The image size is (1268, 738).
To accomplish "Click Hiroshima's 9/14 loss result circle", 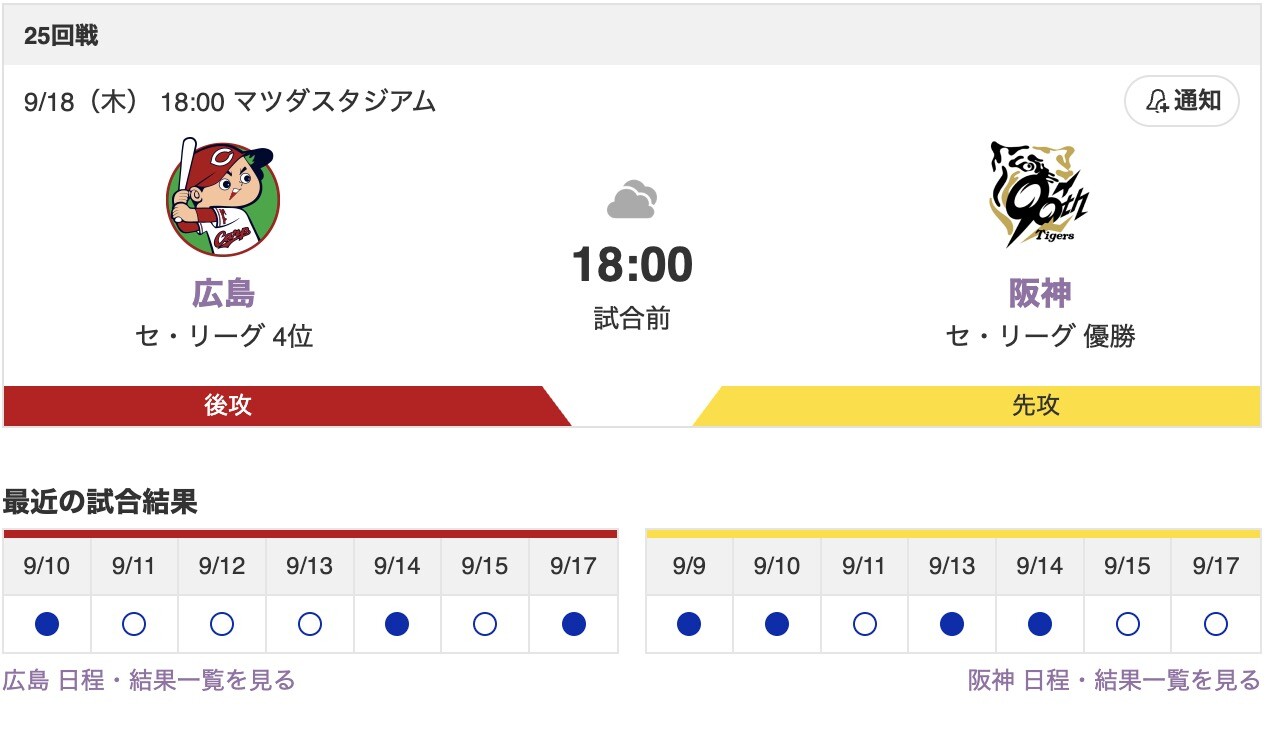I will 397,625.
